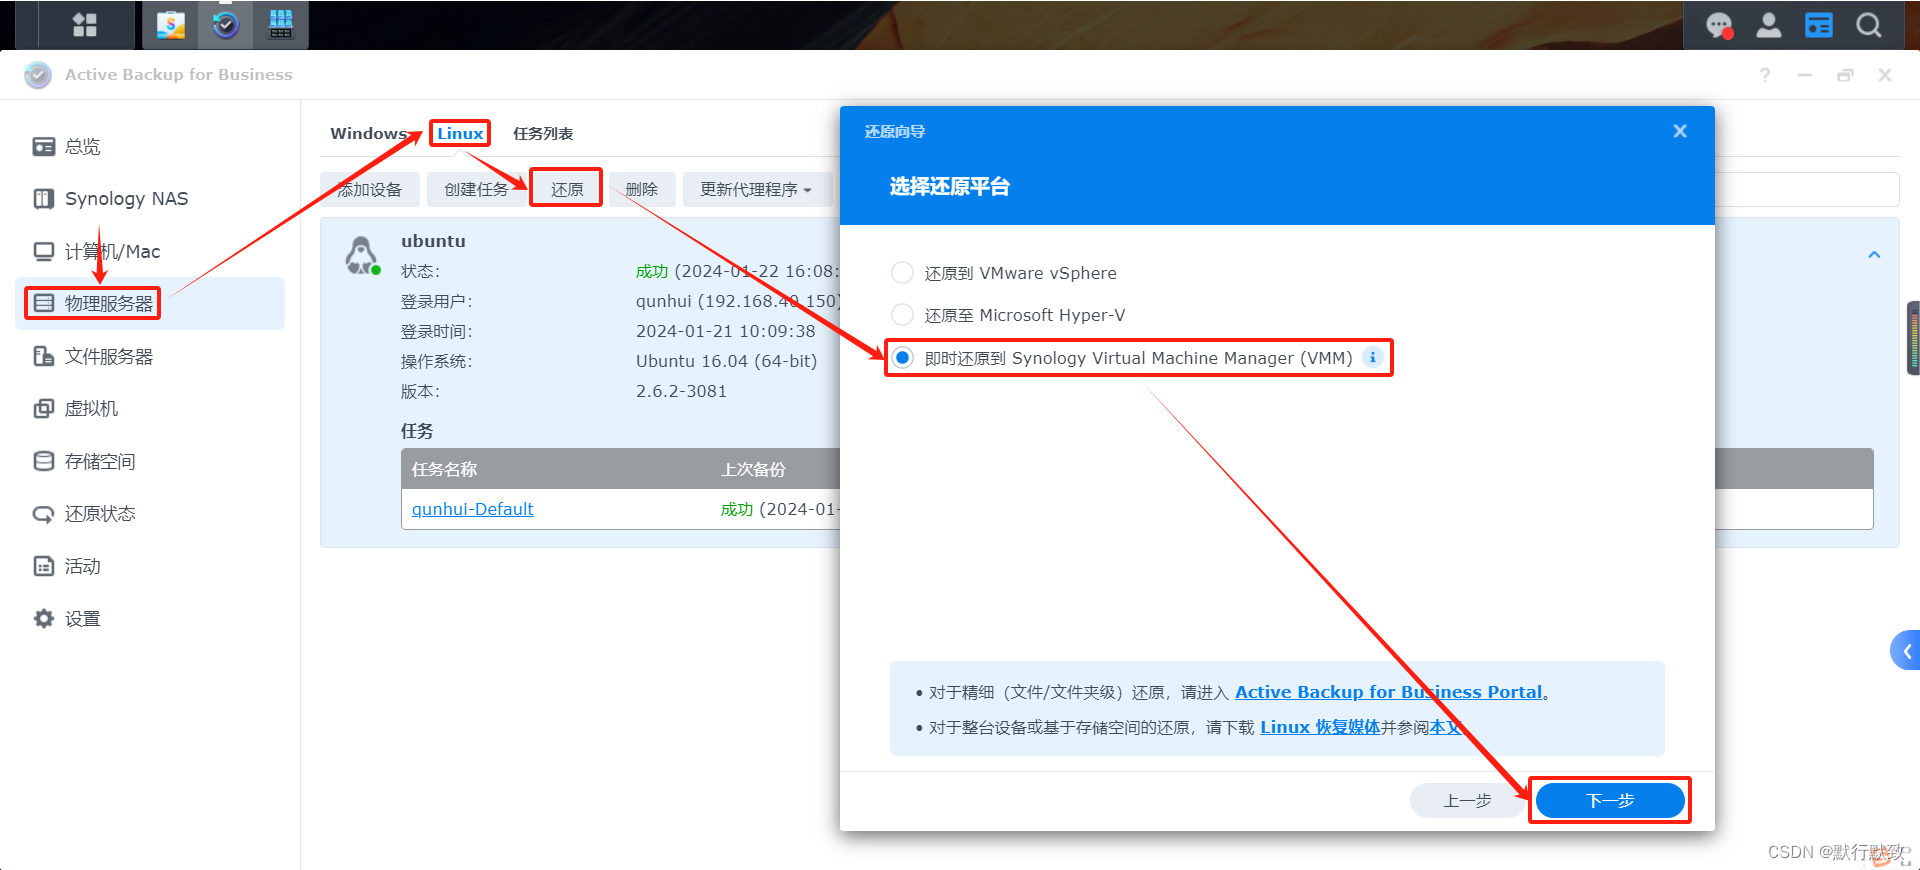Click the login time 2024-01-21 10:09:38
Screen dimensions: 1920x870
[726, 331]
